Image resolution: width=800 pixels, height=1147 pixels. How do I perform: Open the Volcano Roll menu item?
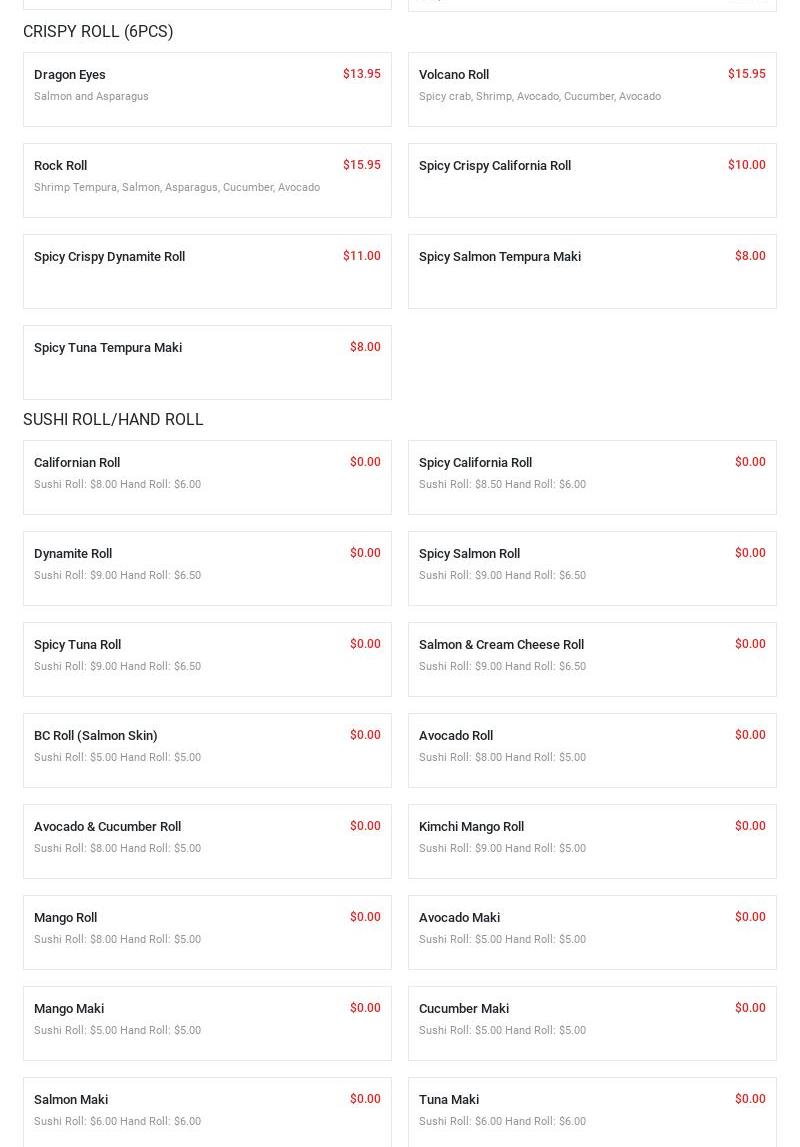click(454, 75)
